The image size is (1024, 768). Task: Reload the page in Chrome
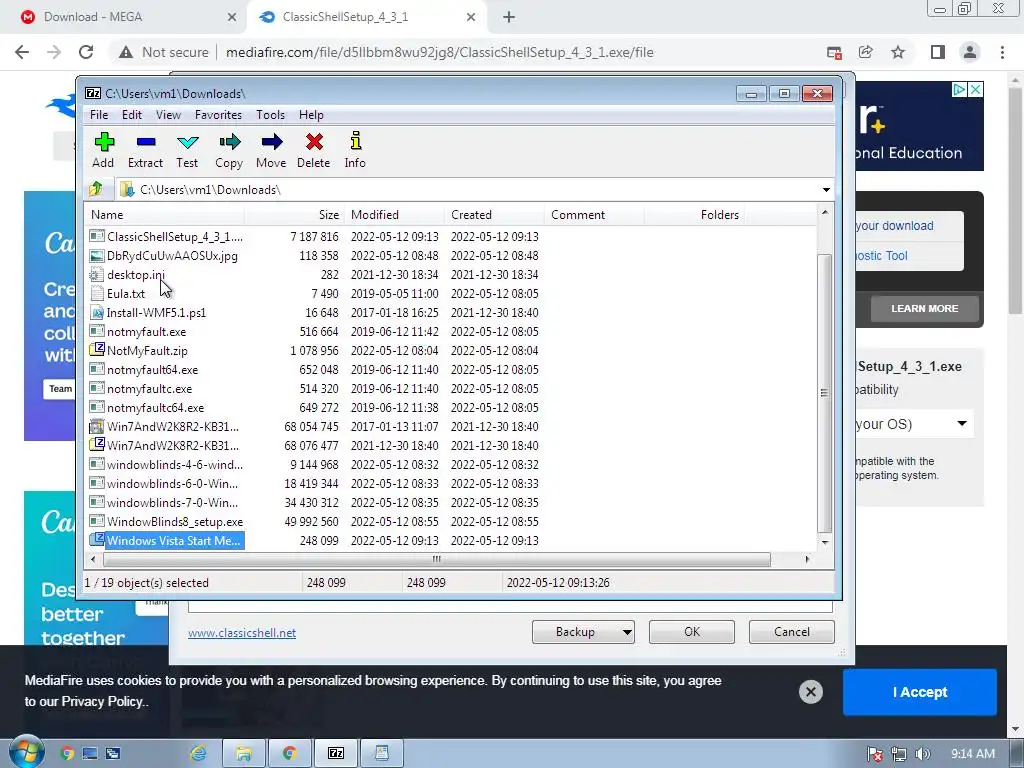[86, 52]
